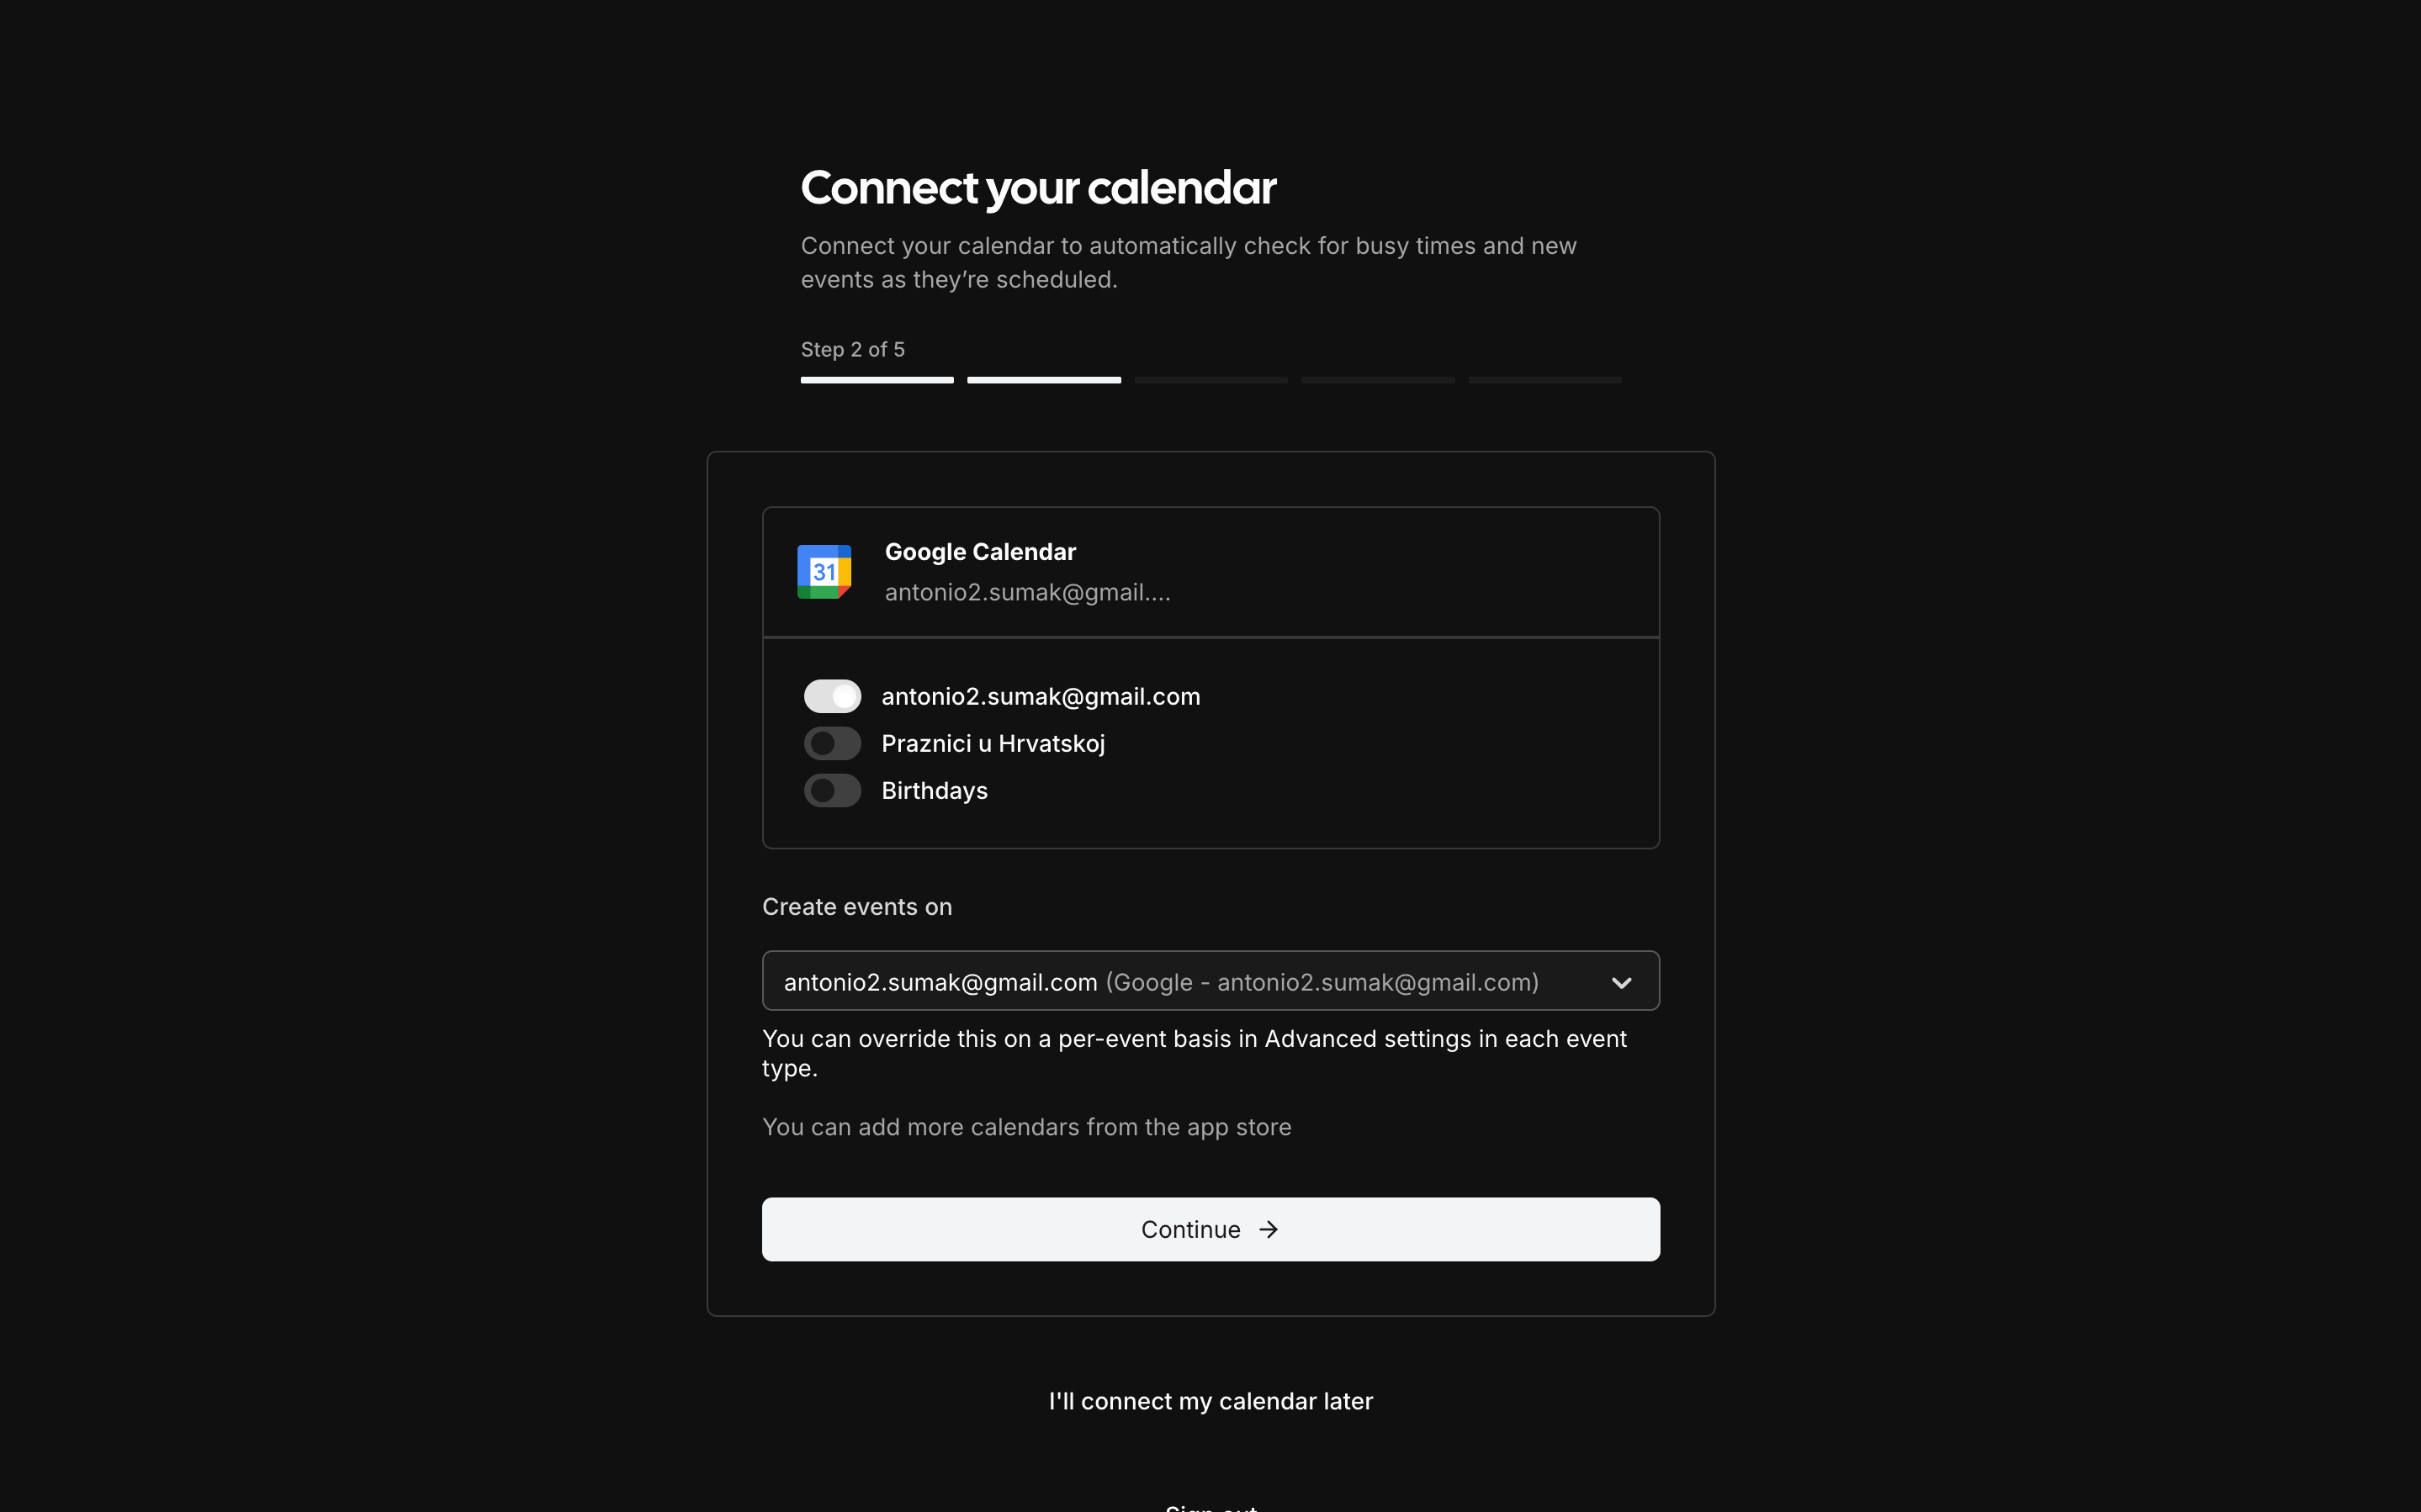2421x1512 pixels.
Task: Click the Google Calendar header title
Action: click(980, 552)
